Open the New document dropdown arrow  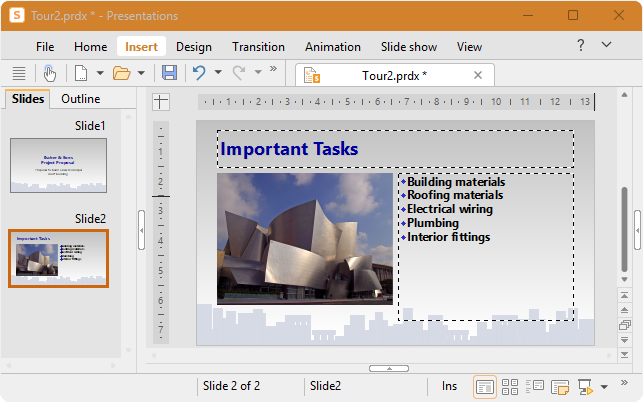point(100,73)
